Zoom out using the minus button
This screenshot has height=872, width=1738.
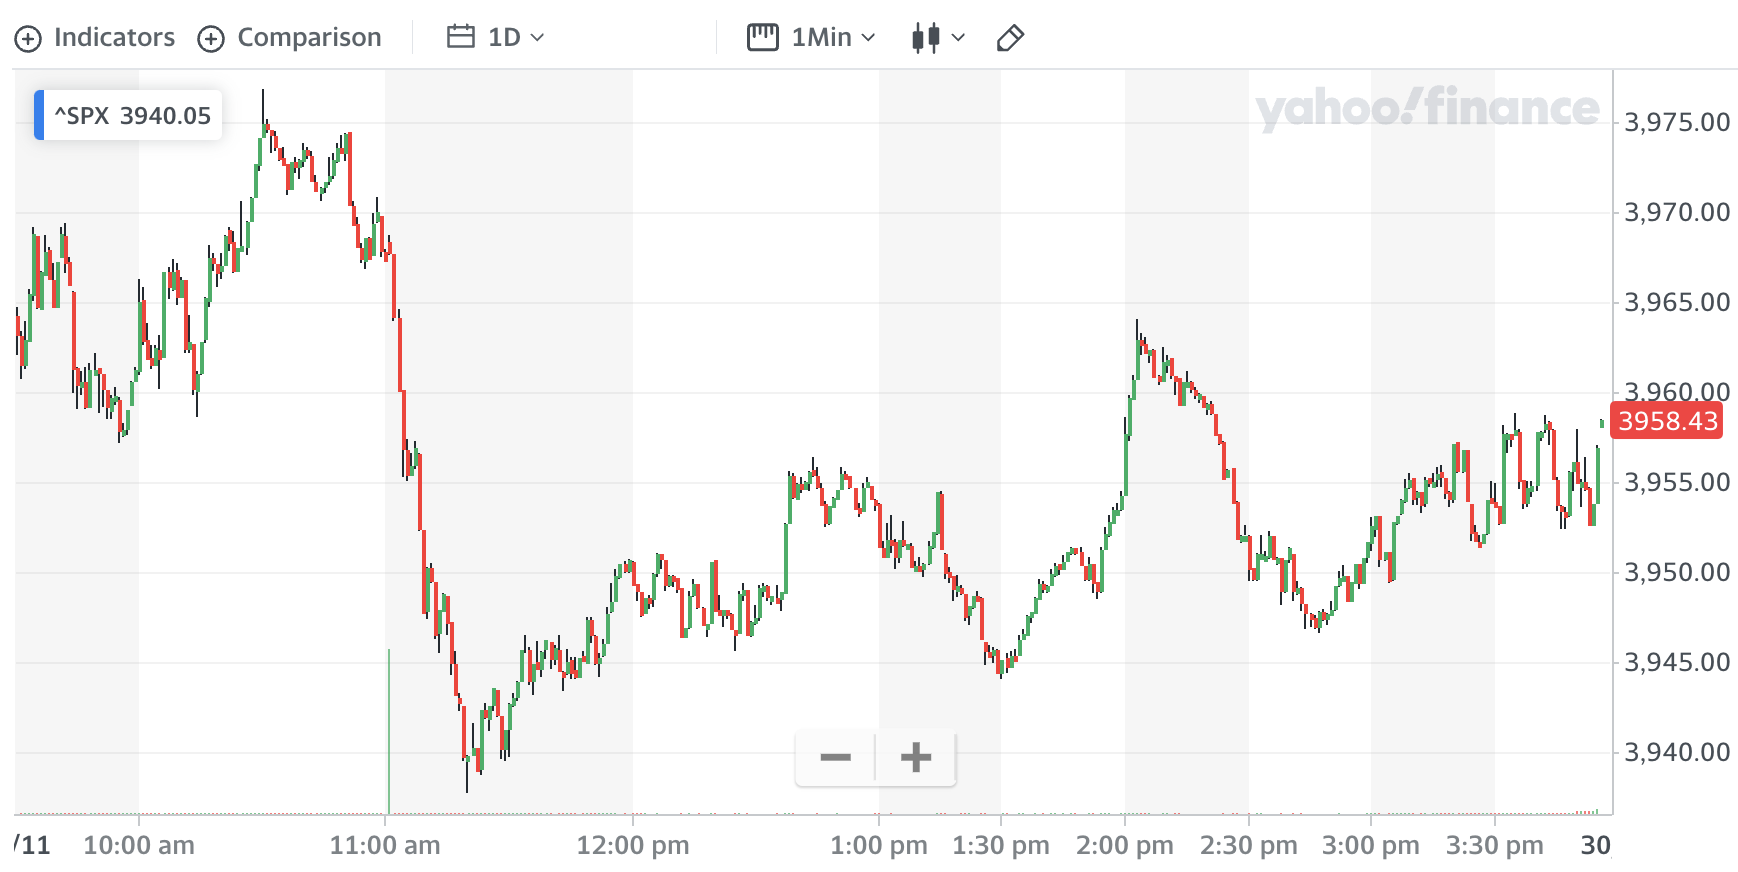pyautogui.click(x=835, y=757)
